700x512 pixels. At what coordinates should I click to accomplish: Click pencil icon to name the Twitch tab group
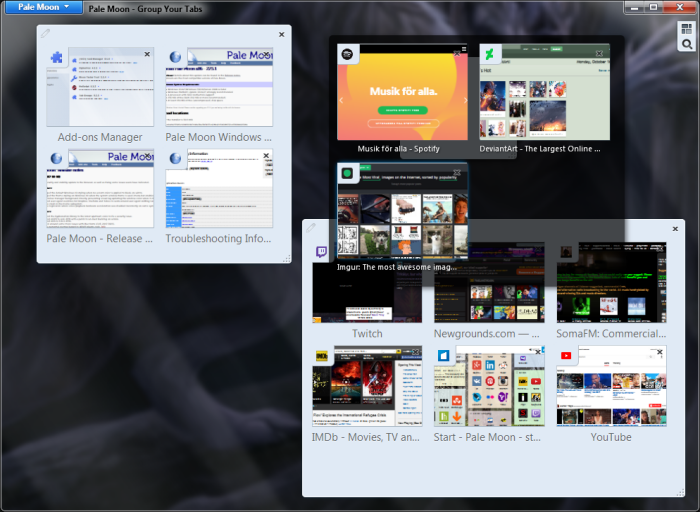(x=311, y=228)
